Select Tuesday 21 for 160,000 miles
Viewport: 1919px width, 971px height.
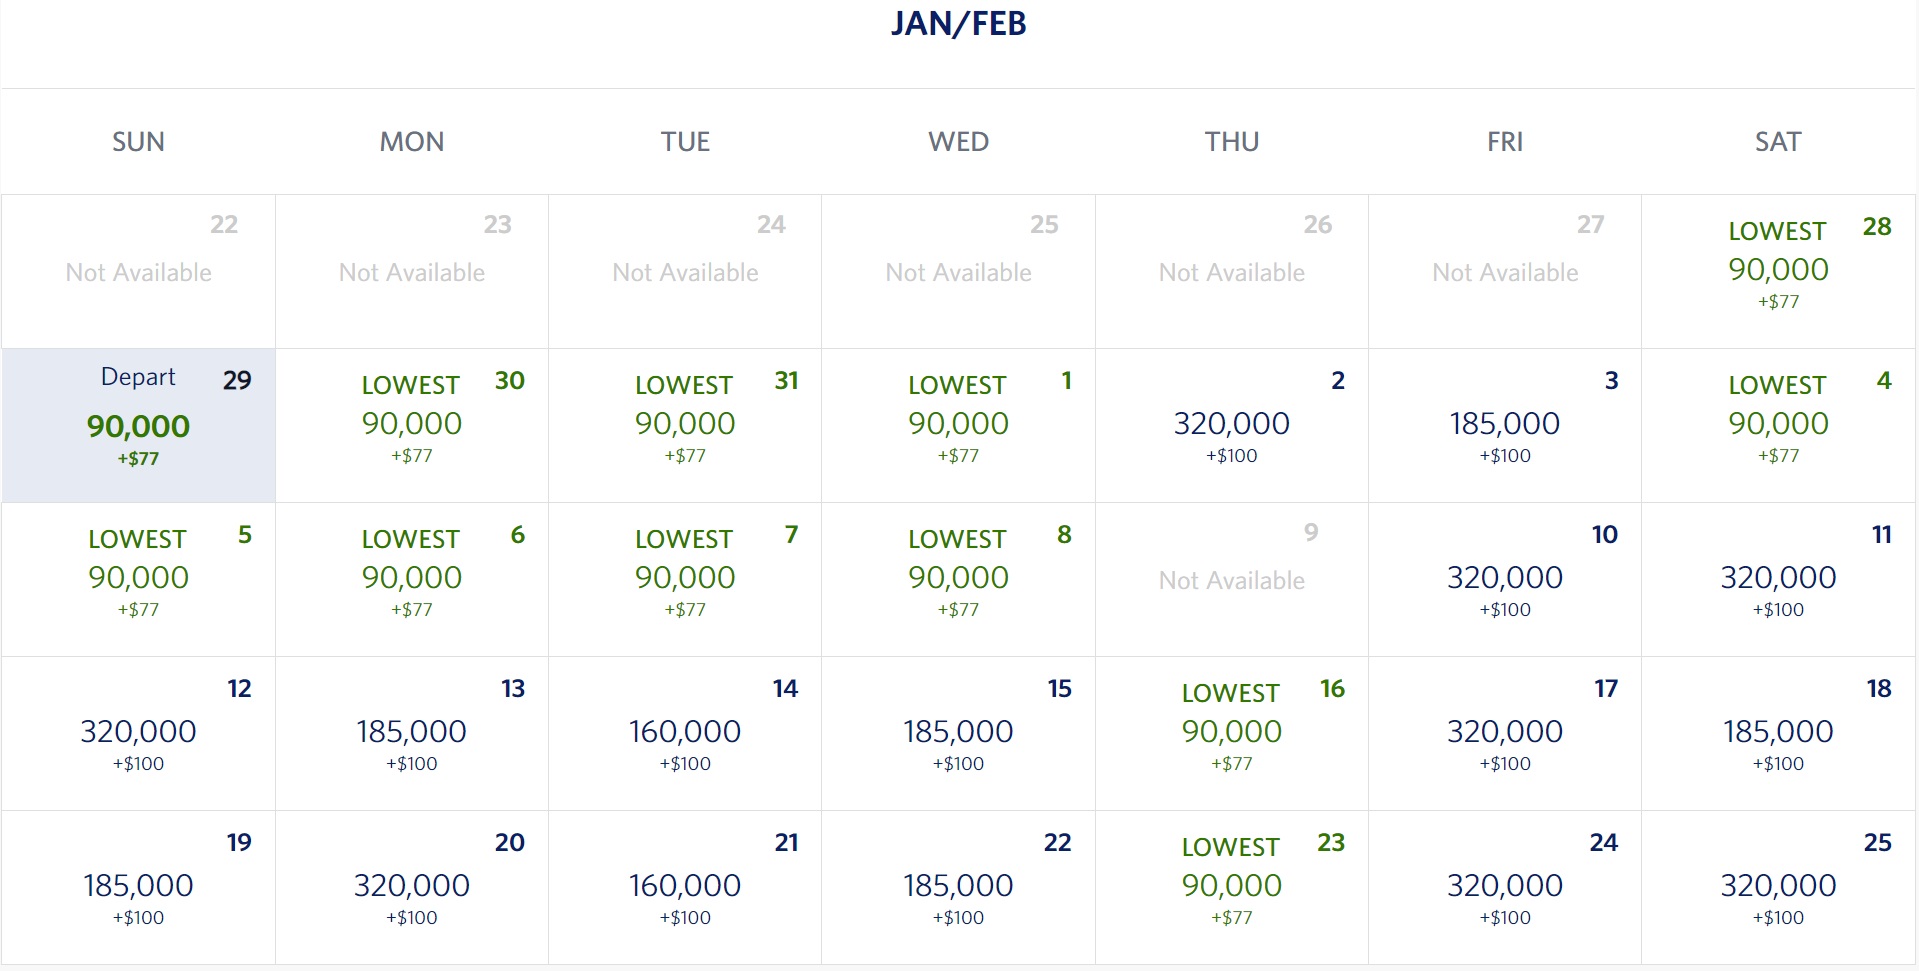(x=685, y=887)
